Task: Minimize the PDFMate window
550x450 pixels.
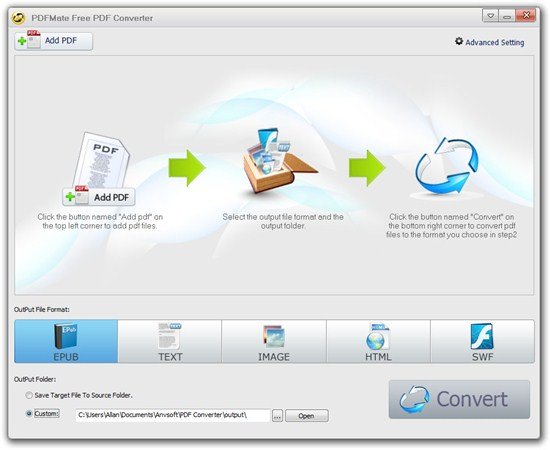Action: 507,16
